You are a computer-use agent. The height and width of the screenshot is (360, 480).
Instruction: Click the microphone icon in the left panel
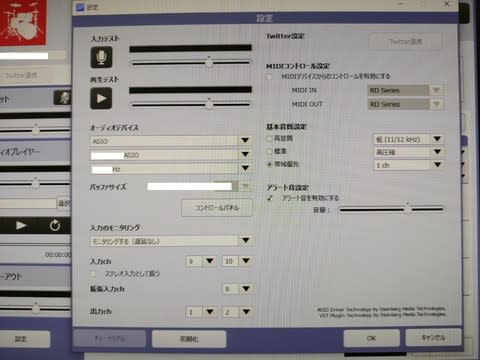click(62, 98)
